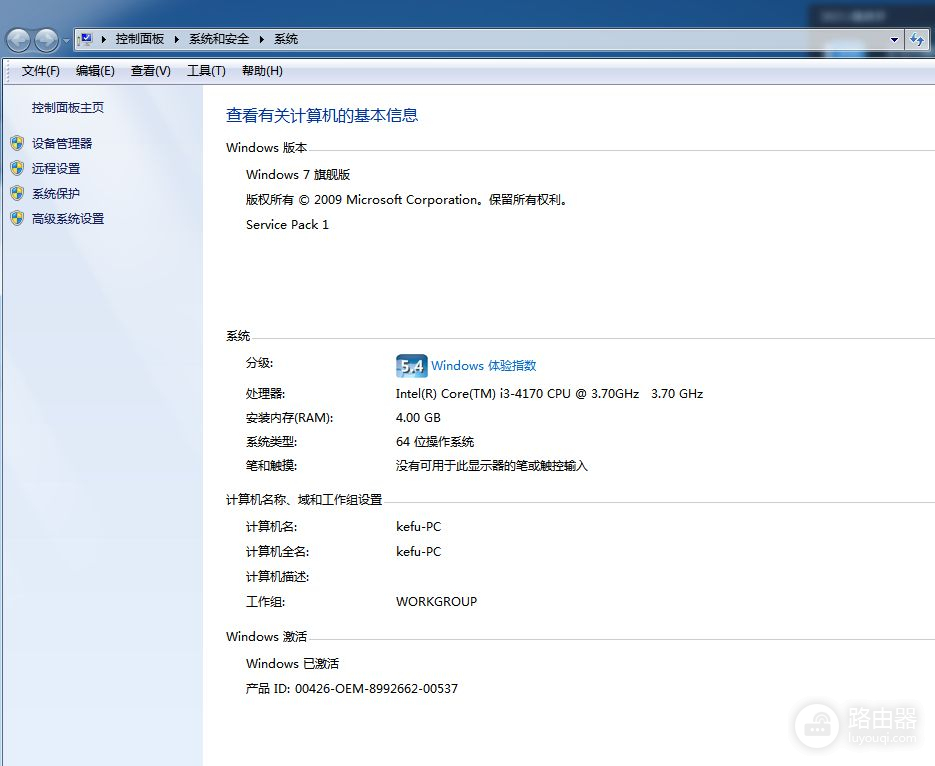
Task: Expand the recent pages arrow beside Forward button
Action: [67, 41]
